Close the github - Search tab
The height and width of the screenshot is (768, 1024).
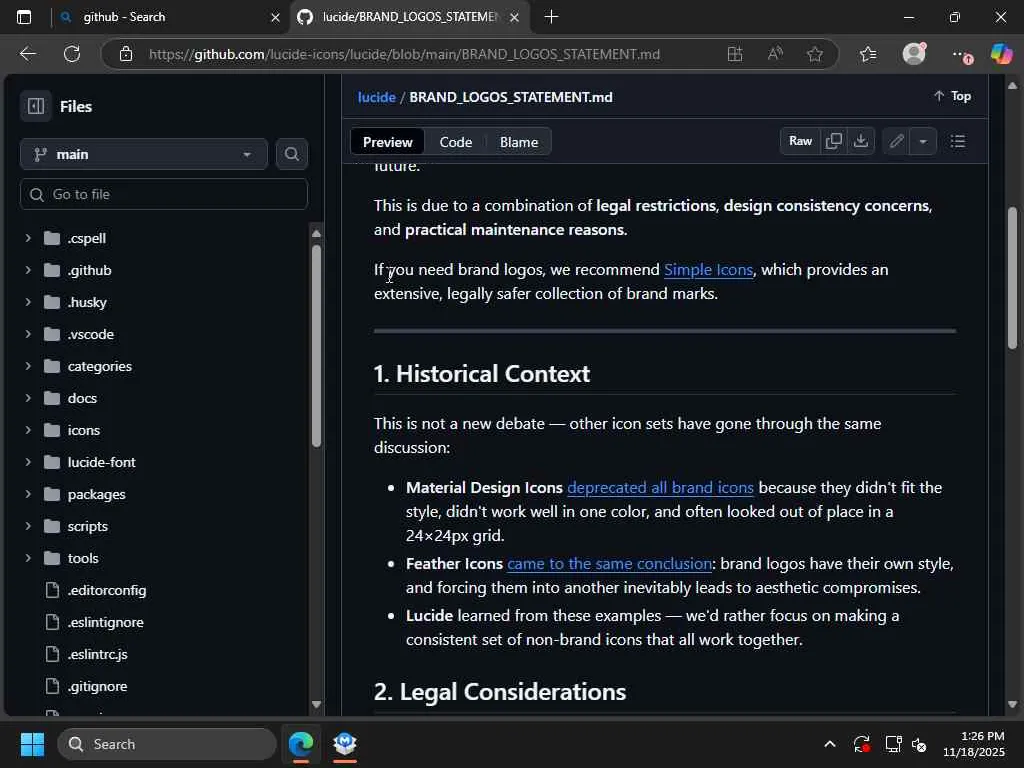pos(276,18)
